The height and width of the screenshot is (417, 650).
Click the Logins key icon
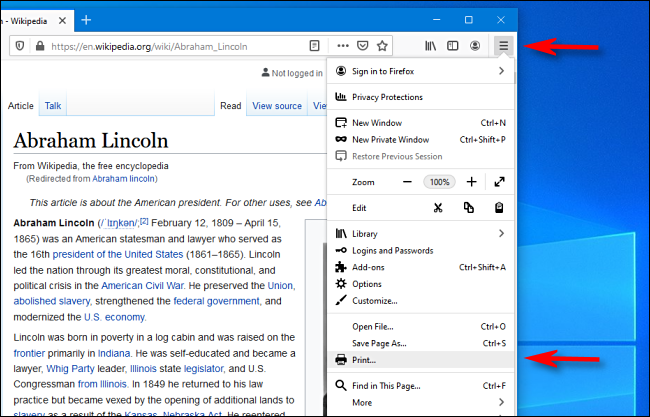(x=341, y=250)
